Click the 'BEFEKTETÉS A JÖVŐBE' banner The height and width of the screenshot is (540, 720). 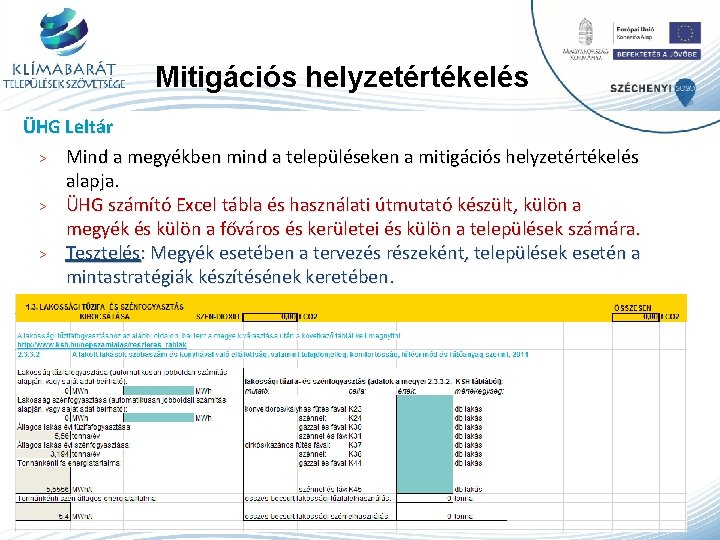pyautogui.click(x=657, y=54)
